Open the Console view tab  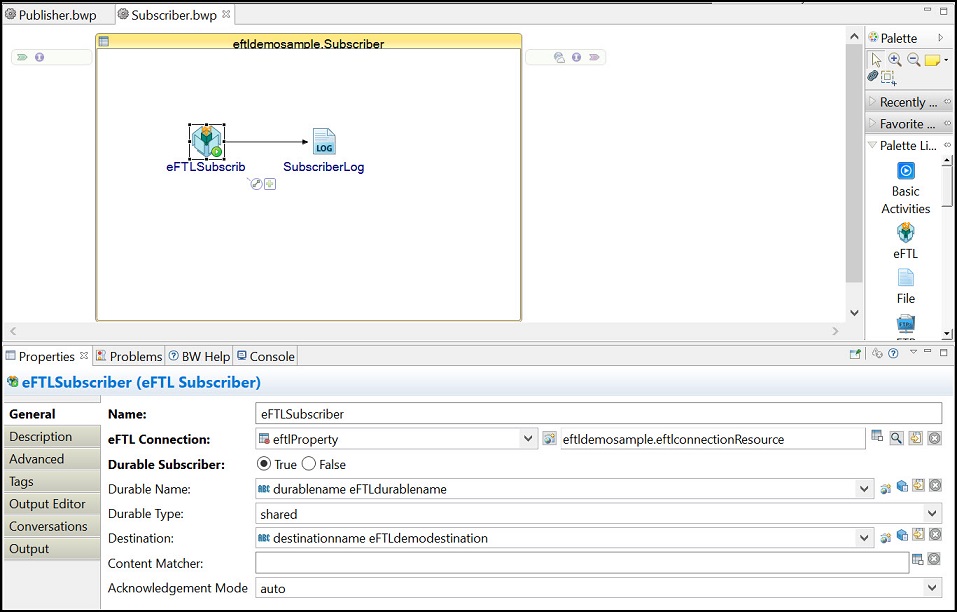pyautogui.click(x=265, y=356)
